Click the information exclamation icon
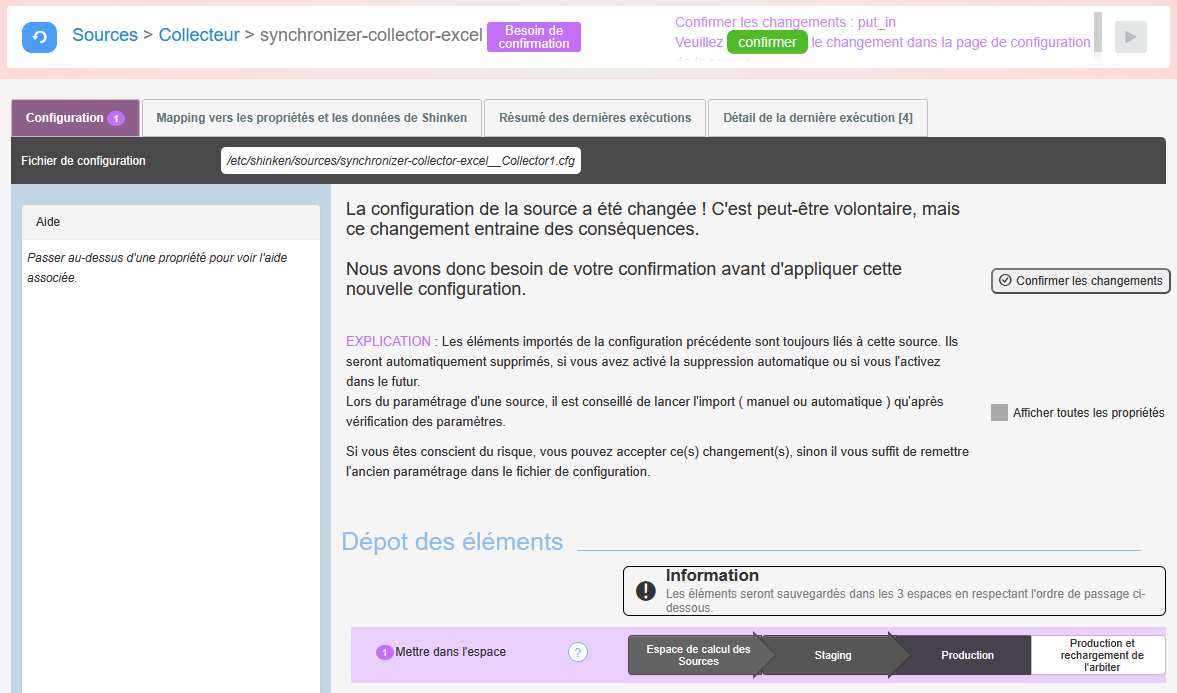Image resolution: width=1177 pixels, height=693 pixels. pyautogui.click(x=646, y=590)
